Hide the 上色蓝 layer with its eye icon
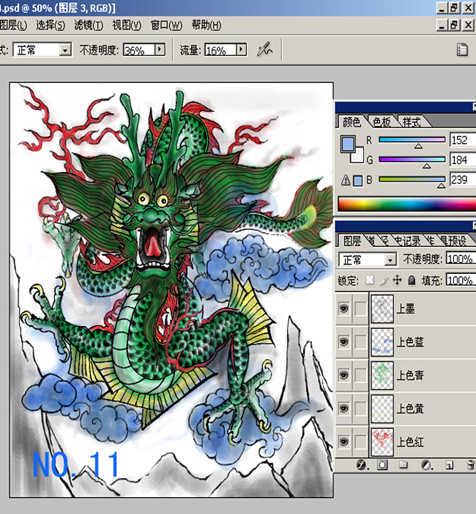This screenshot has width=476, height=514. 344,342
